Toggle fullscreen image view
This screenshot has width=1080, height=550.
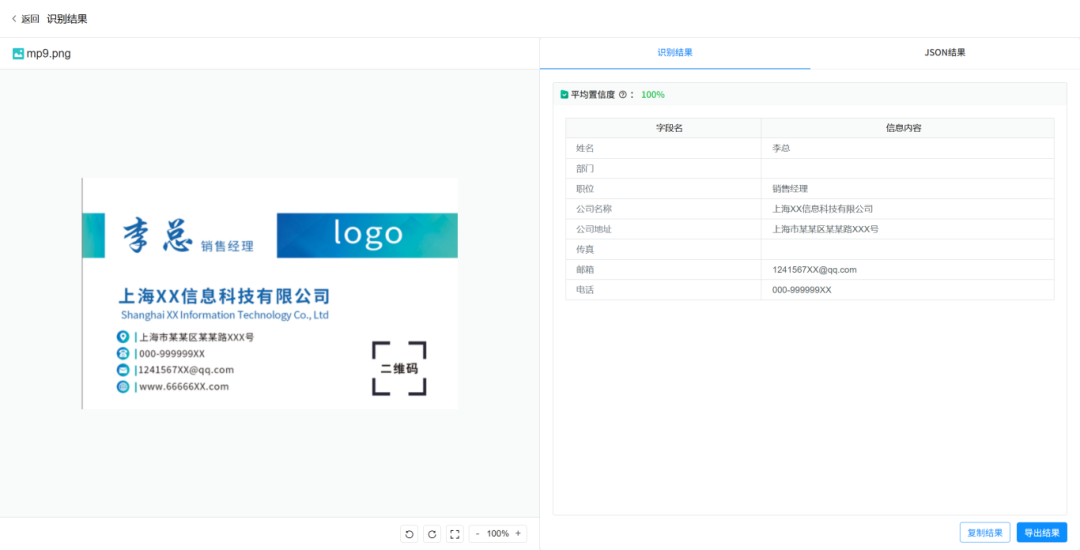coord(455,534)
